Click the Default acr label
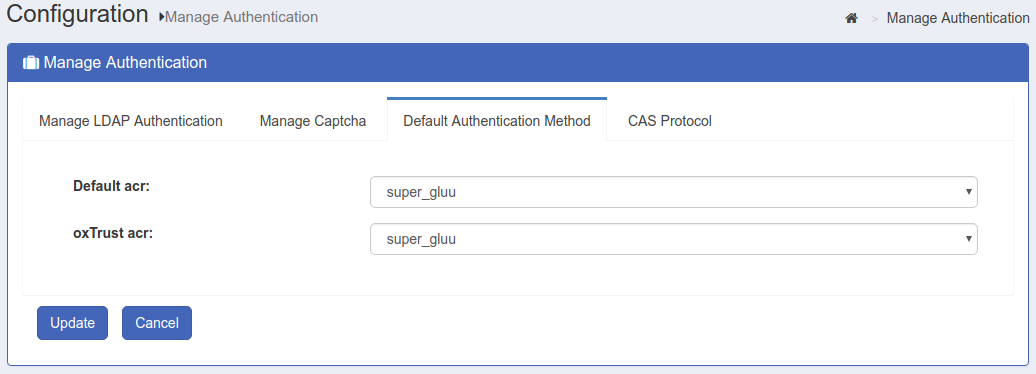The width and height of the screenshot is (1036, 374). 112,186
